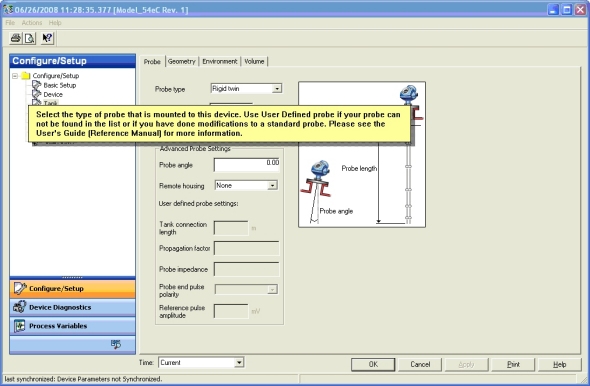The image size is (590, 386).
Task: Click the 'User defined probe settings:' label
Action: [198, 204]
